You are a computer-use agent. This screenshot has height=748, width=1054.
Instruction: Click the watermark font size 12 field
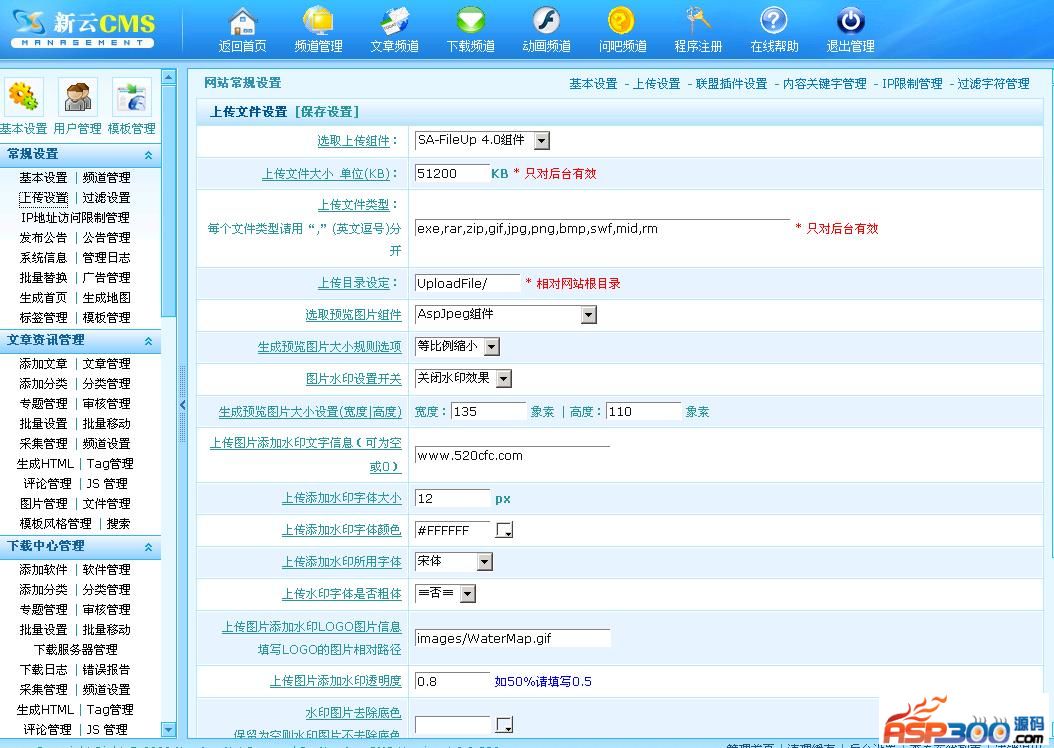[452, 499]
